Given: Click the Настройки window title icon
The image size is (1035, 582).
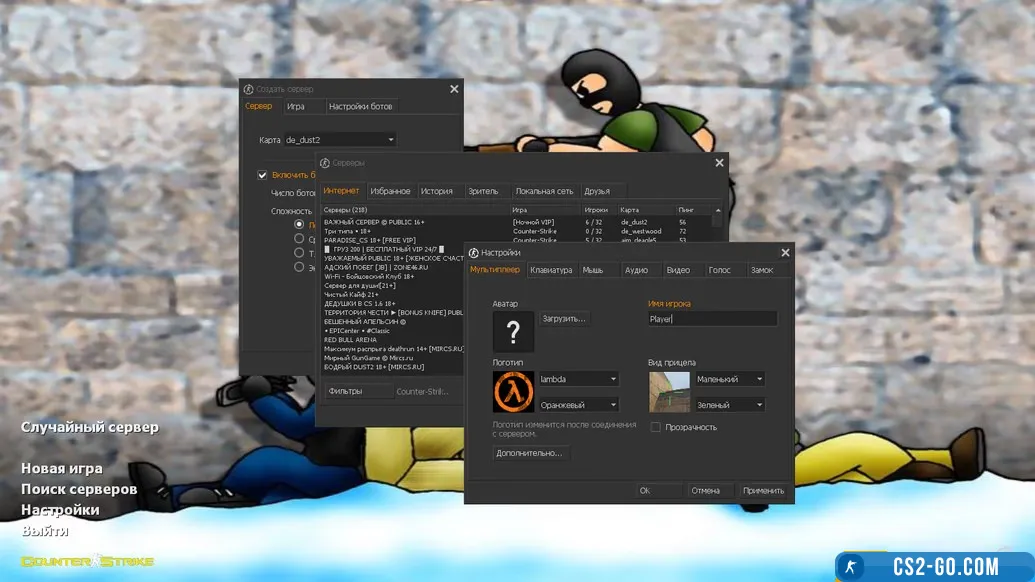Looking at the screenshot, I should click(x=473, y=253).
